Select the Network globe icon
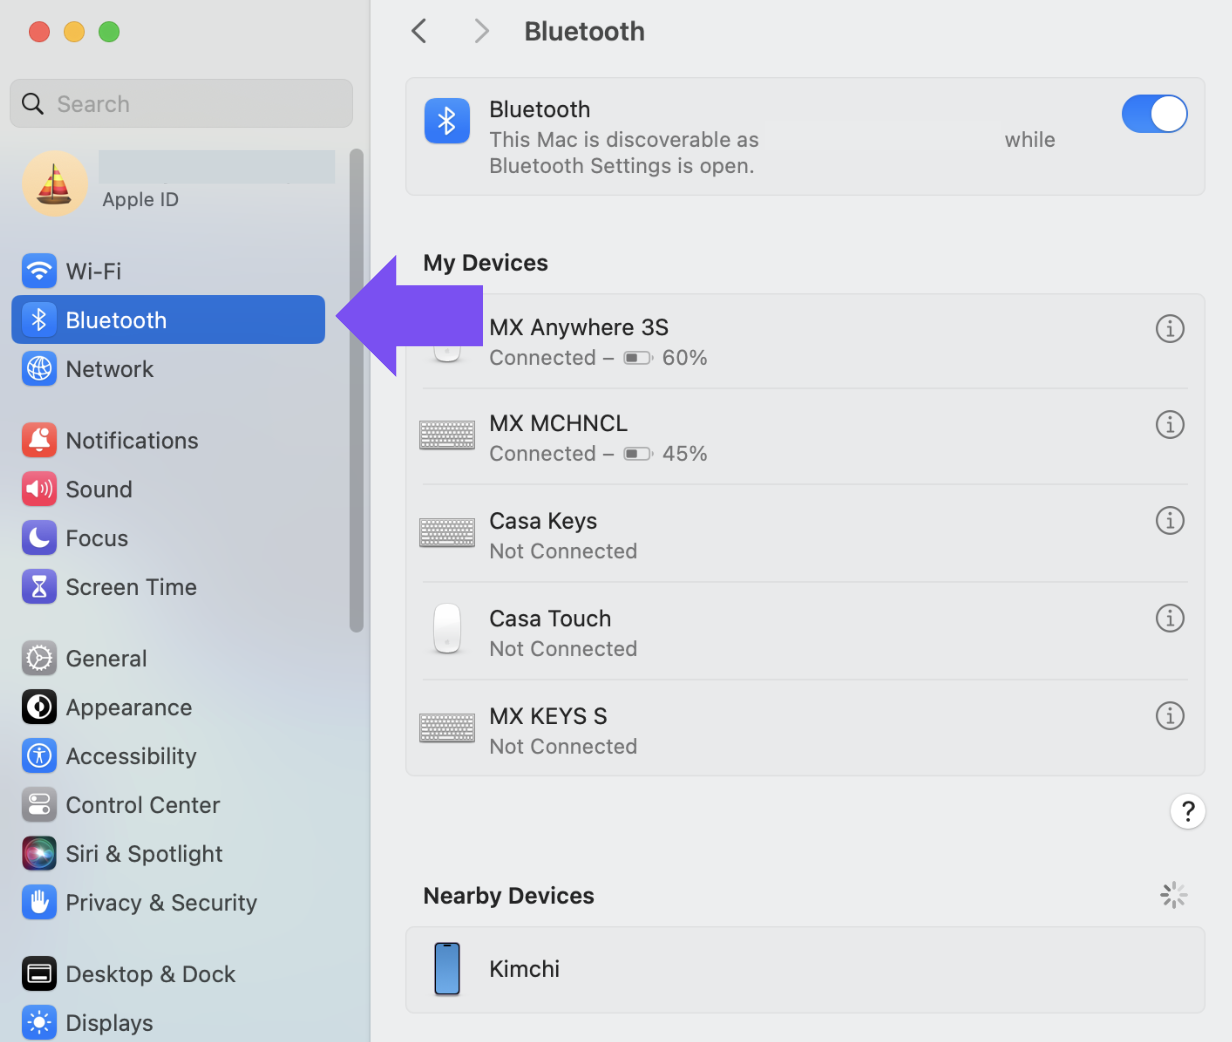This screenshot has width=1232, height=1042. tap(39, 369)
